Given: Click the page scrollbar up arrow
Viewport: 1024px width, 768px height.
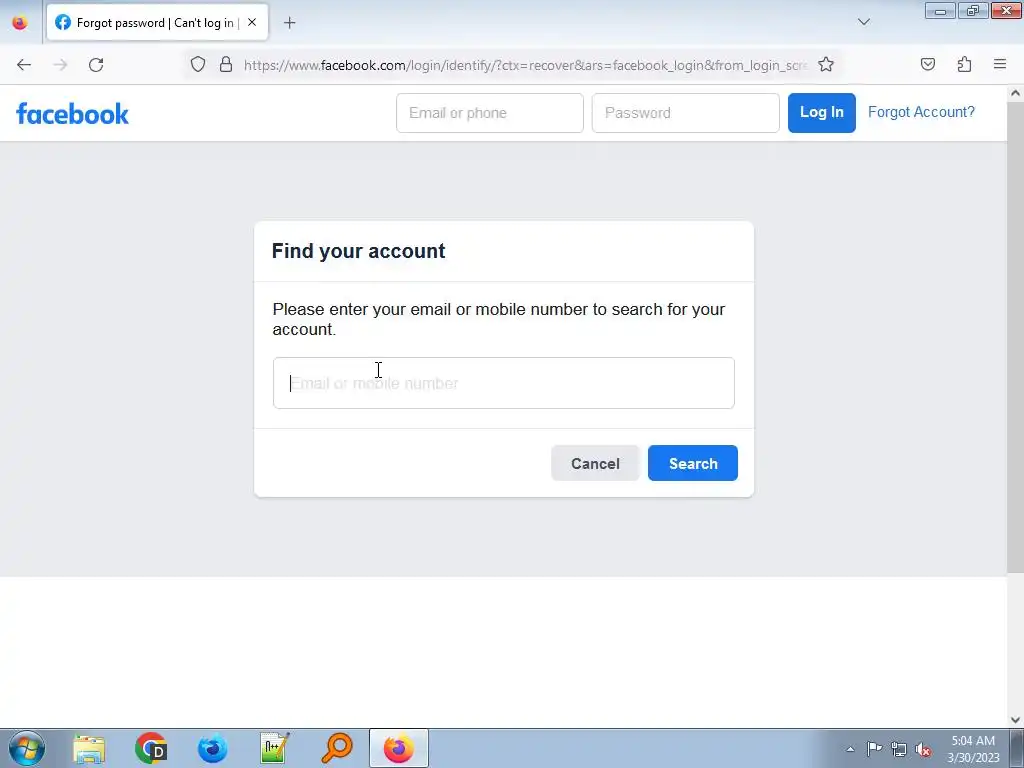Looking at the screenshot, I should pos(1015,93).
